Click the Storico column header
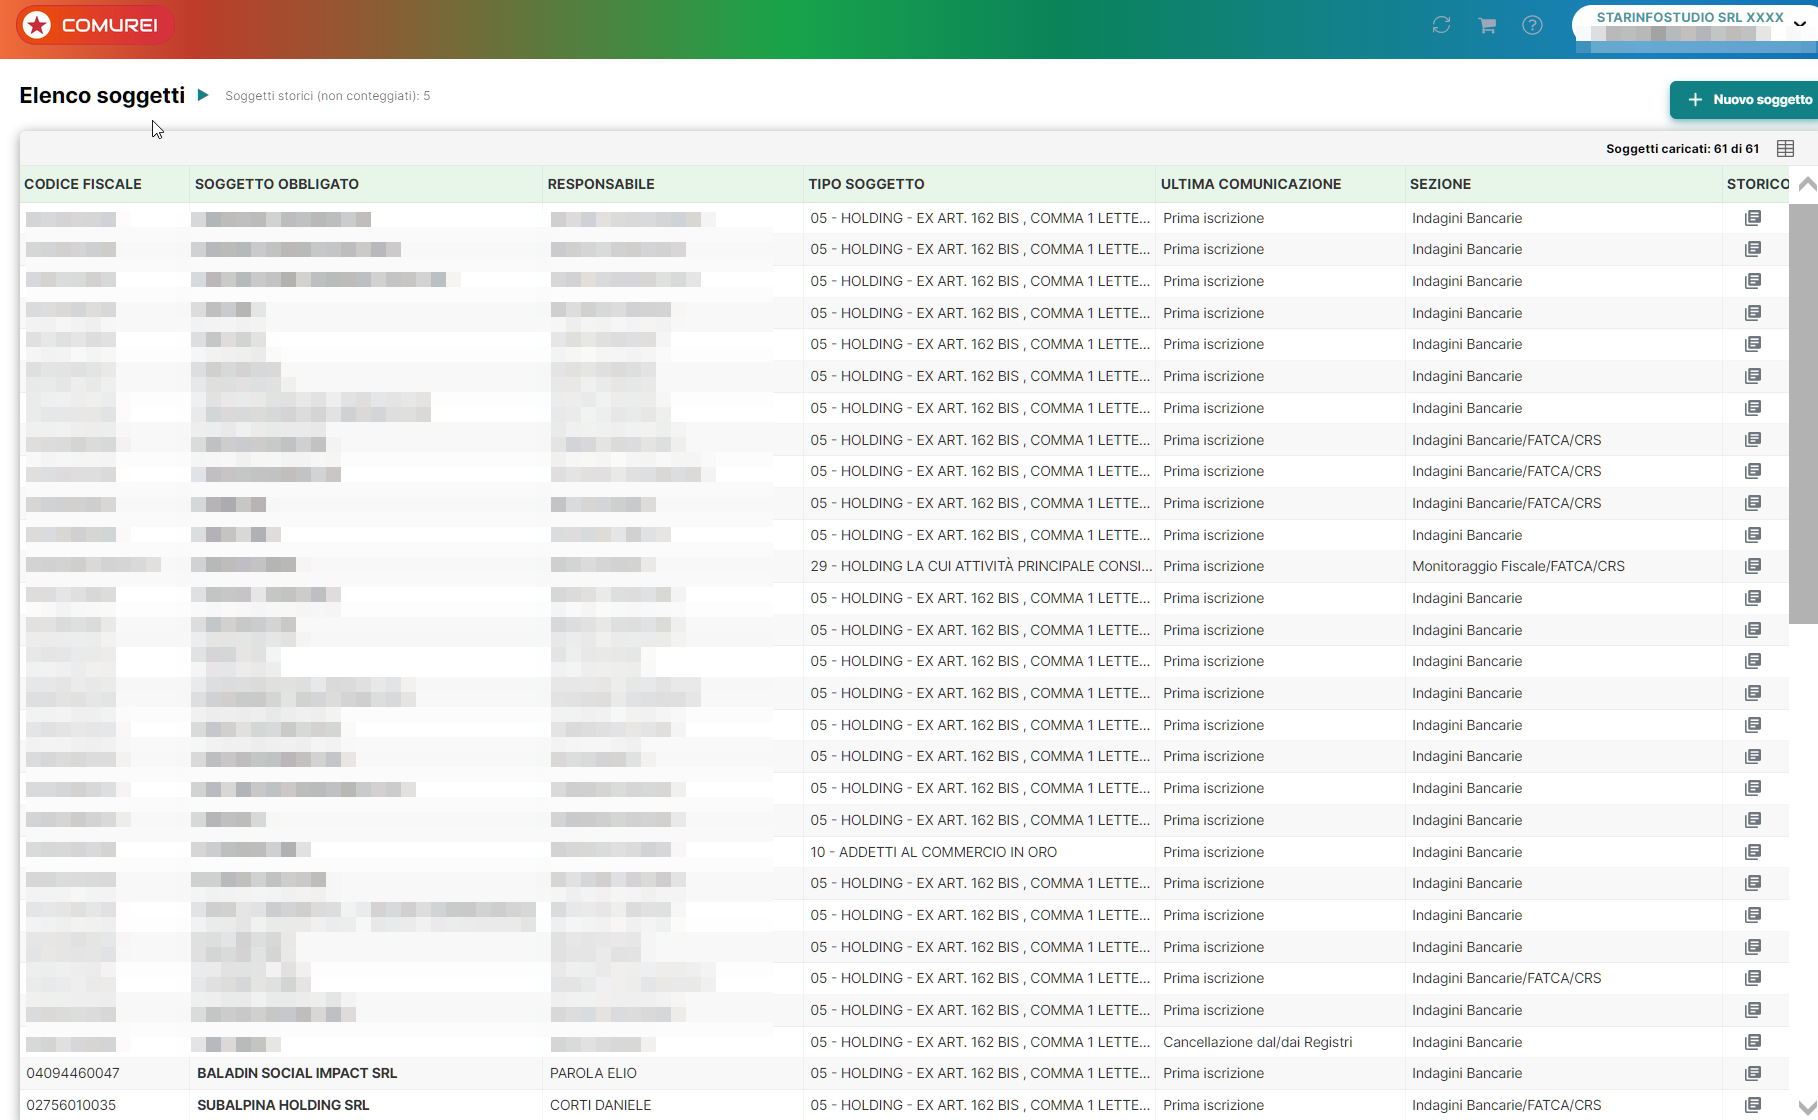This screenshot has height=1120, width=1818. pyautogui.click(x=1757, y=184)
